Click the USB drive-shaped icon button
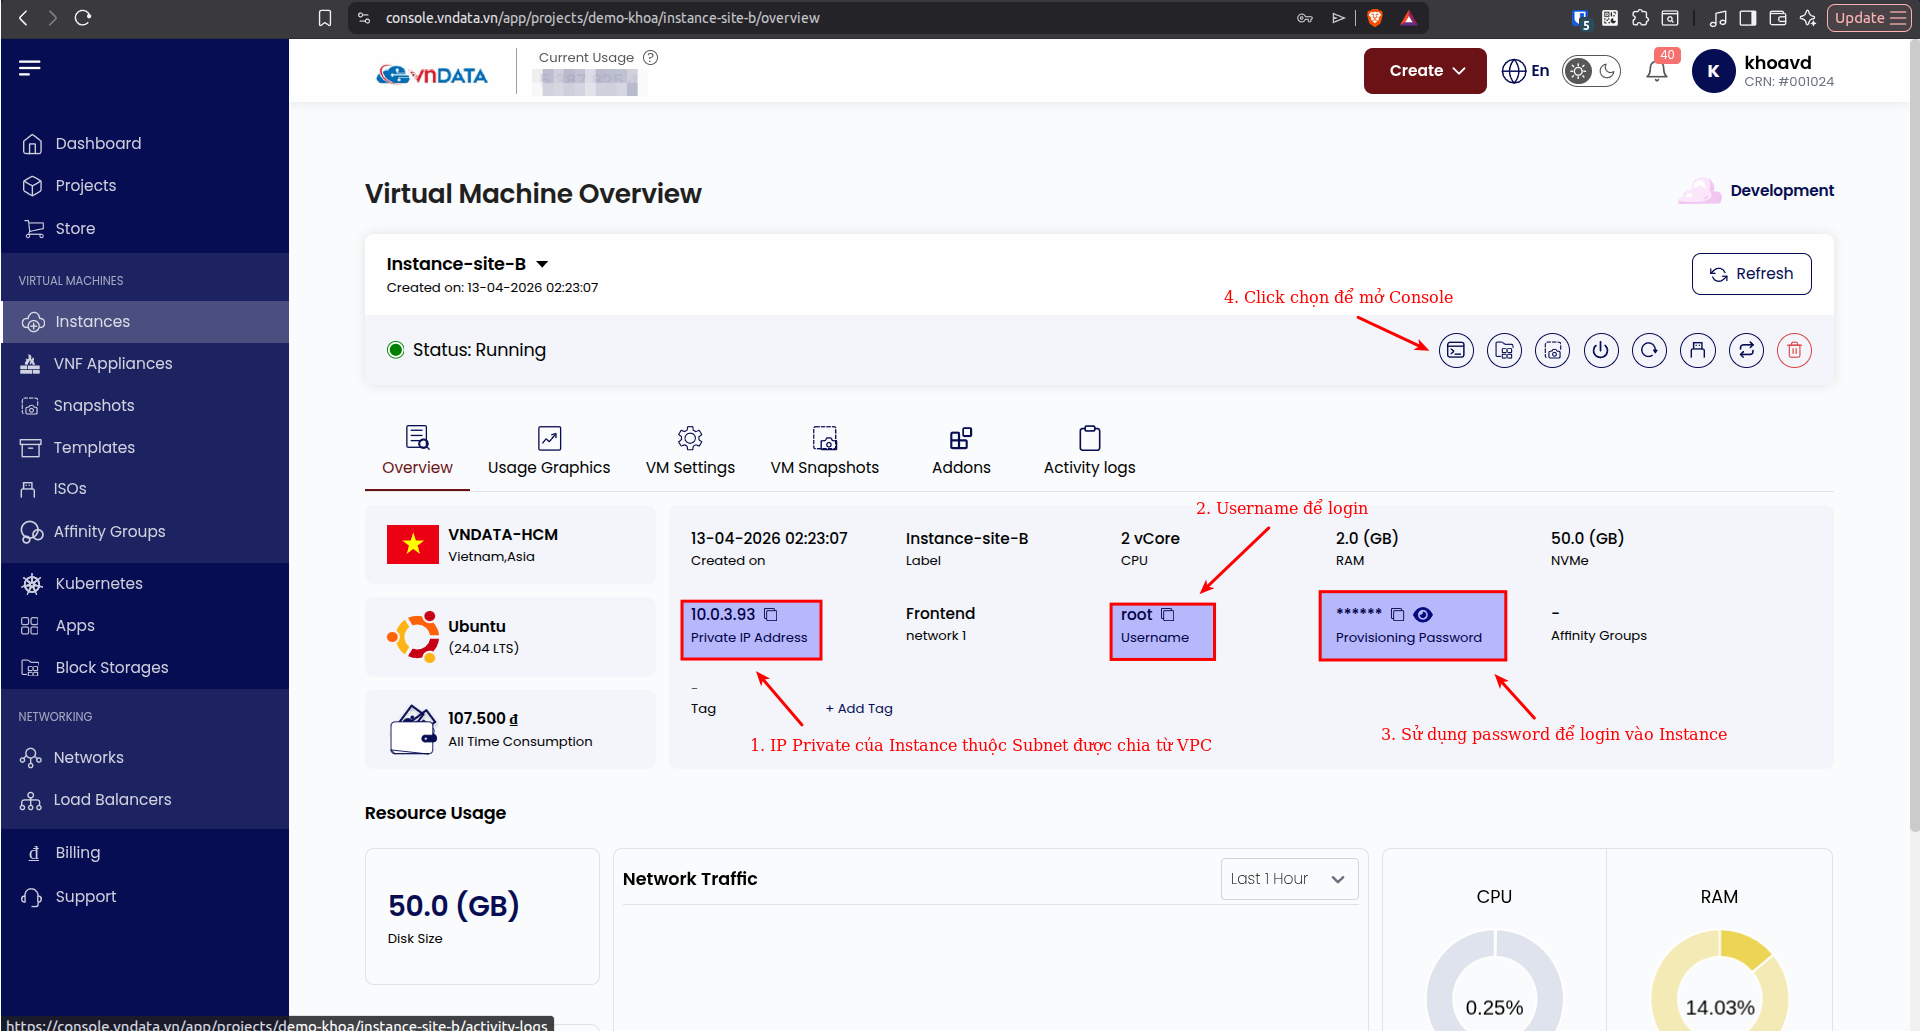 point(1698,350)
